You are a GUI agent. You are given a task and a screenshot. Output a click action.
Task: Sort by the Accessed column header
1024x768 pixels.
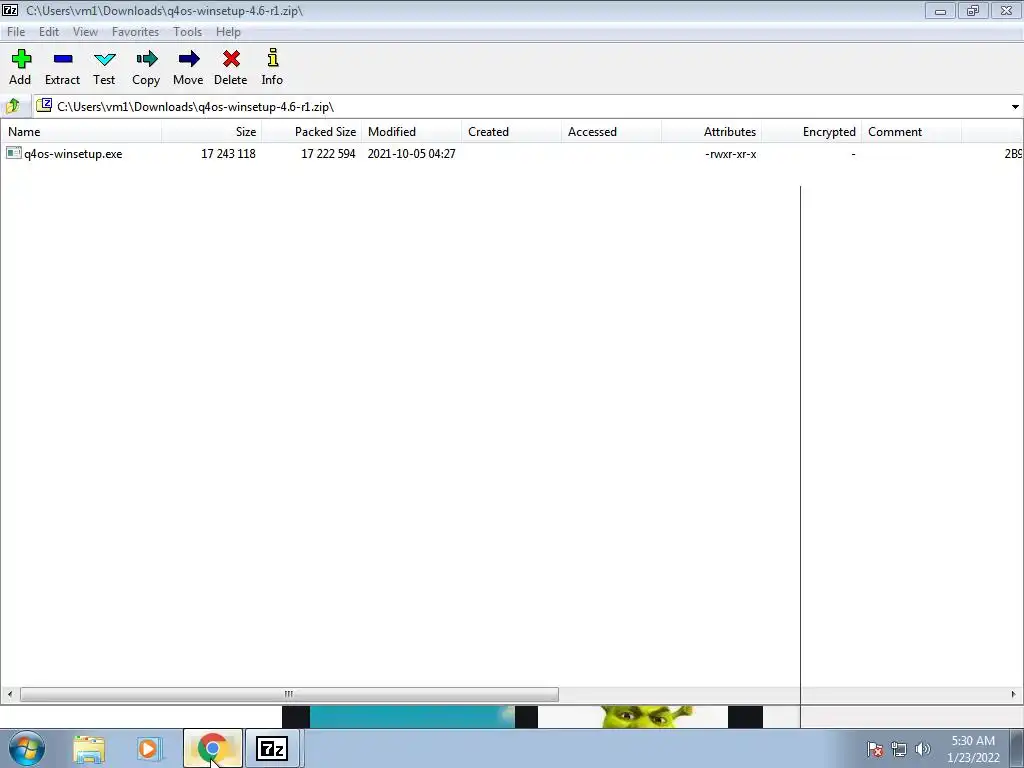[x=611, y=131]
